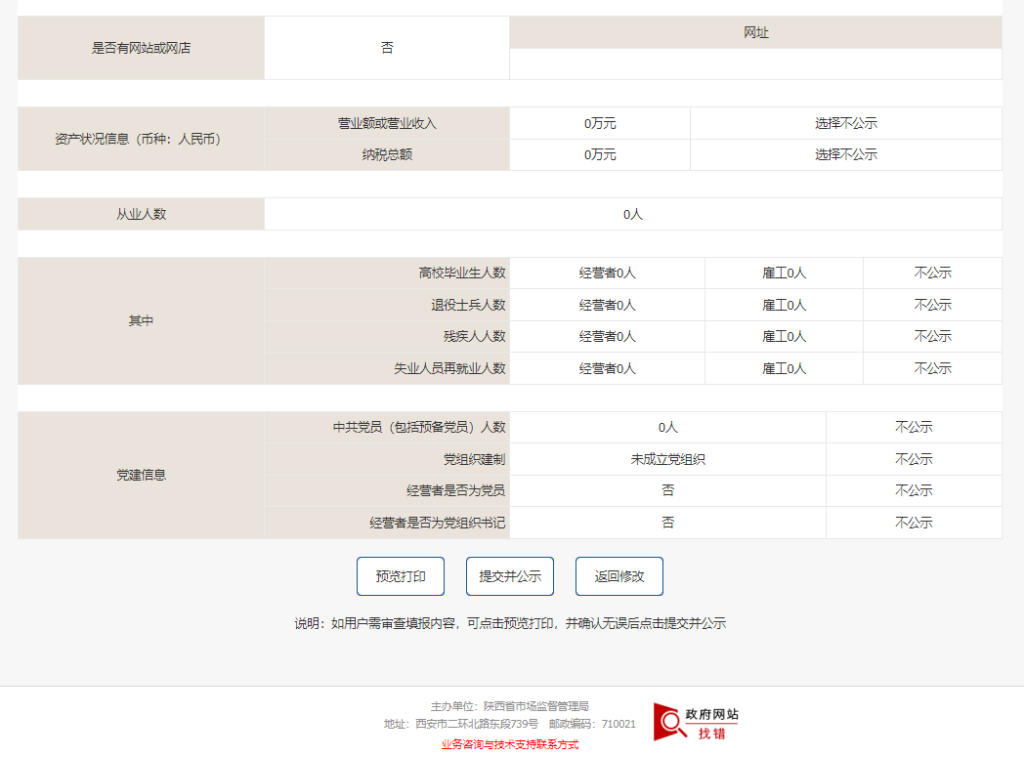The width and height of the screenshot is (1024, 757).
Task: Click the 从业人数 value 0人
Action: point(632,214)
